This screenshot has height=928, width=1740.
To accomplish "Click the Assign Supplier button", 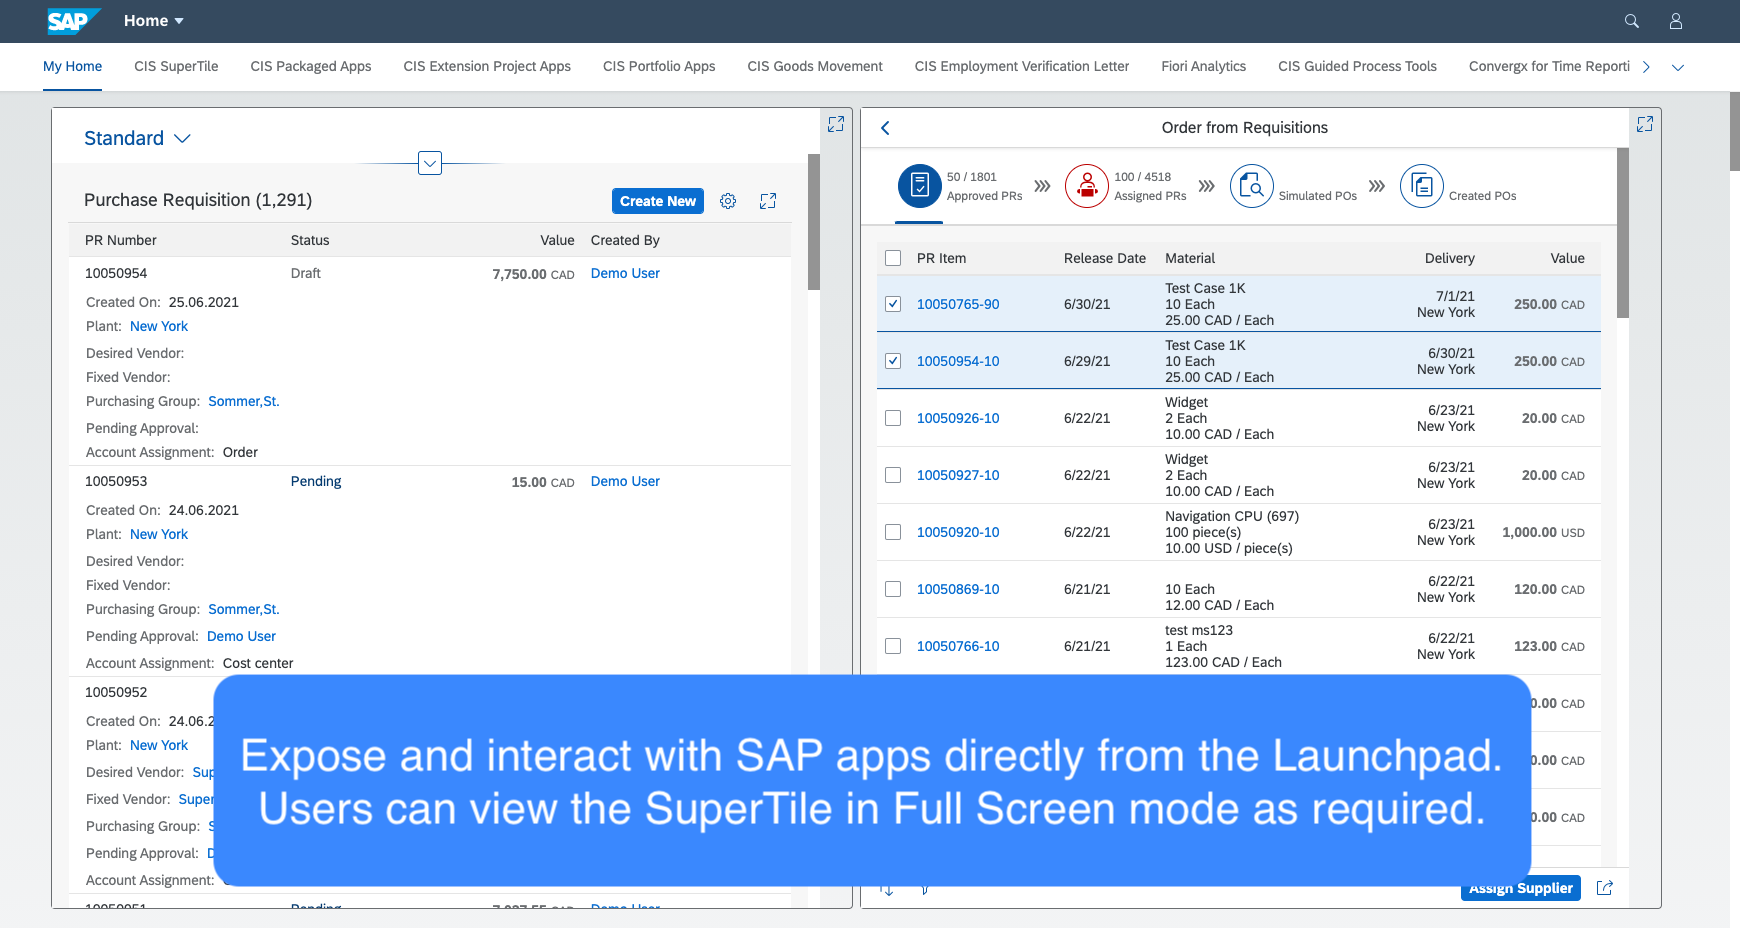I will 1521,888.
